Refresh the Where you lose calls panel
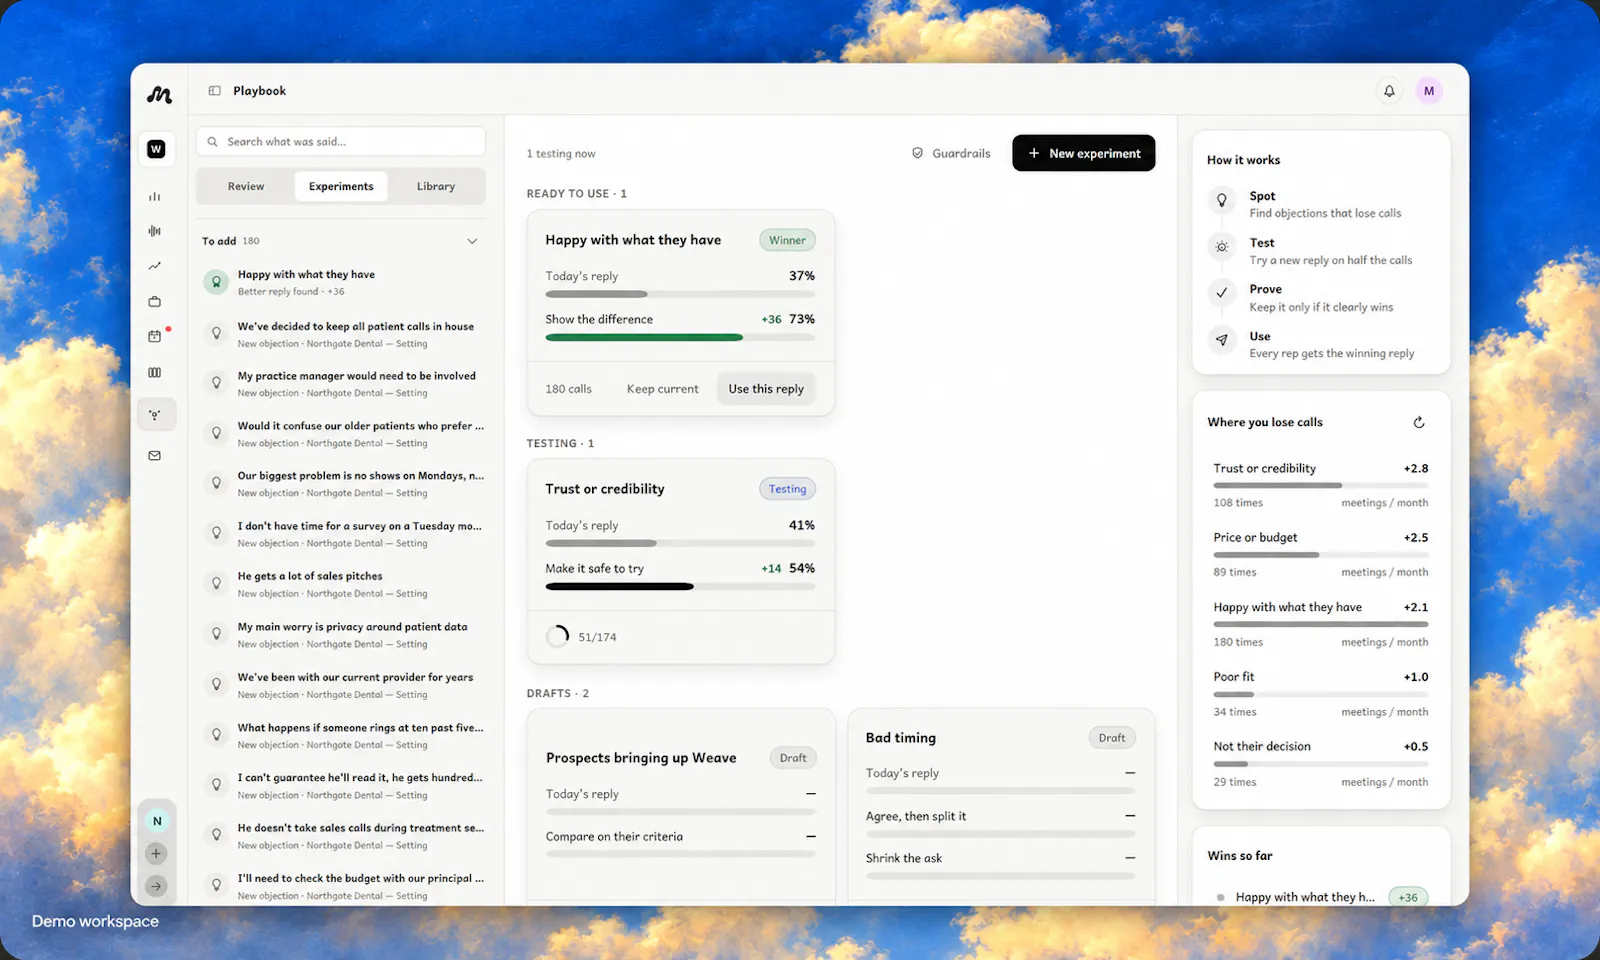 1419,423
